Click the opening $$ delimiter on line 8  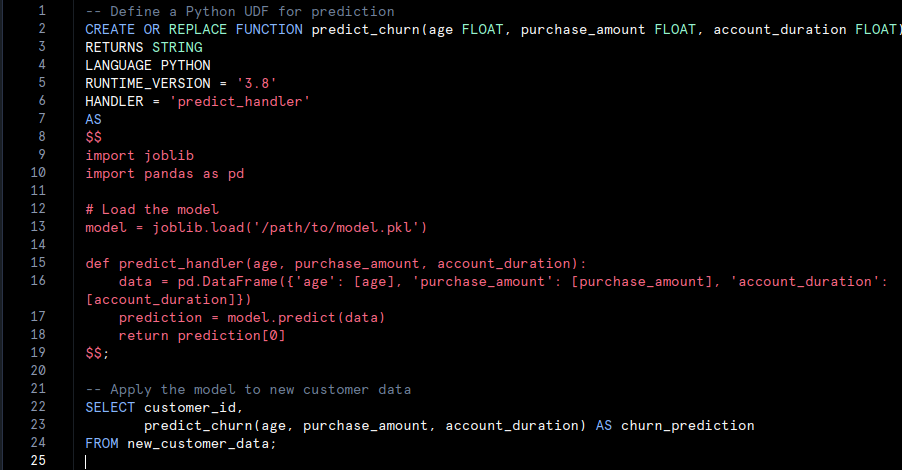coord(94,137)
